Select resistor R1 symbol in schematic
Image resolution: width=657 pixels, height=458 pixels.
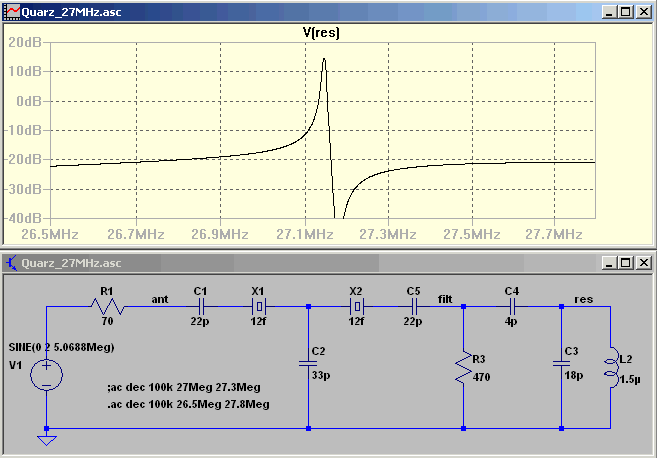(x=107, y=307)
